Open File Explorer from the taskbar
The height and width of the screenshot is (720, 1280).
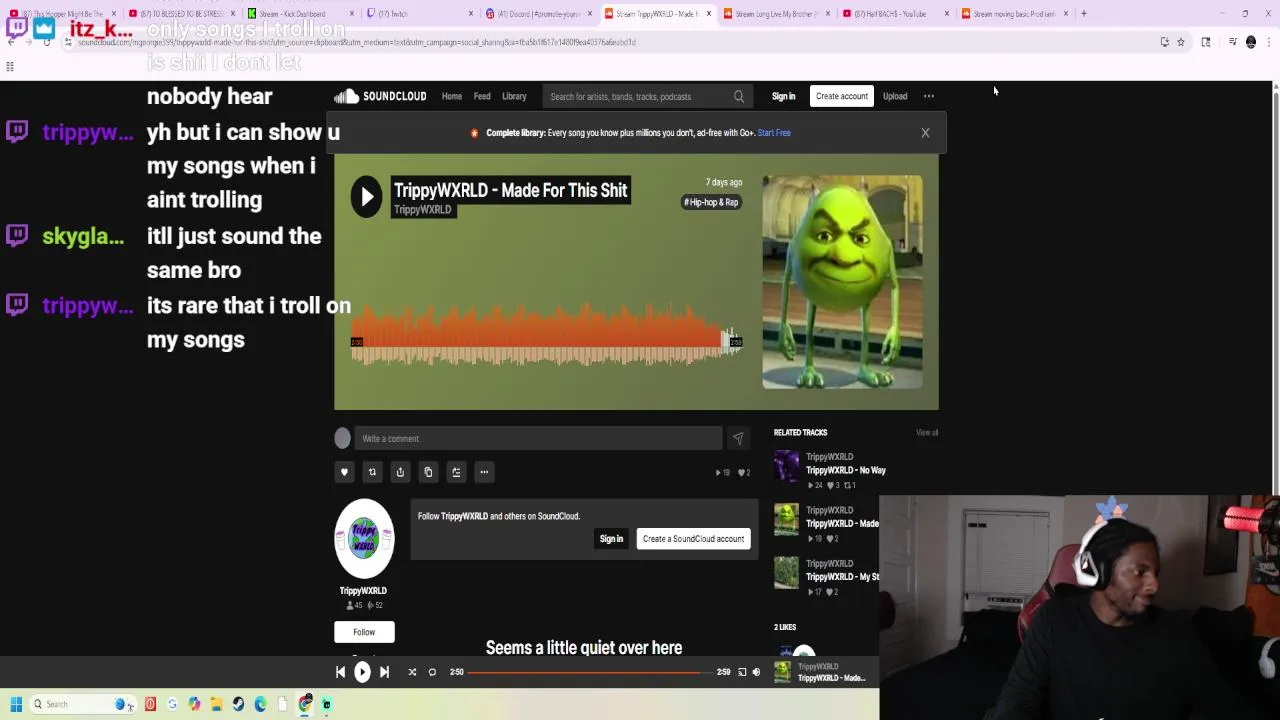coord(216,704)
